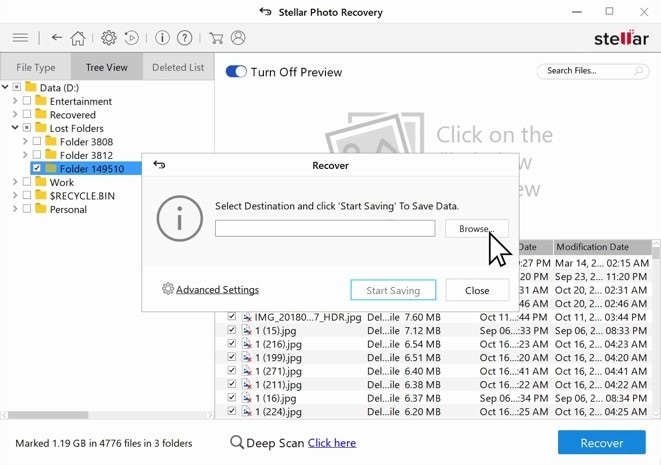Check the Recovered folder checkbox
661x465 pixels.
27,114
